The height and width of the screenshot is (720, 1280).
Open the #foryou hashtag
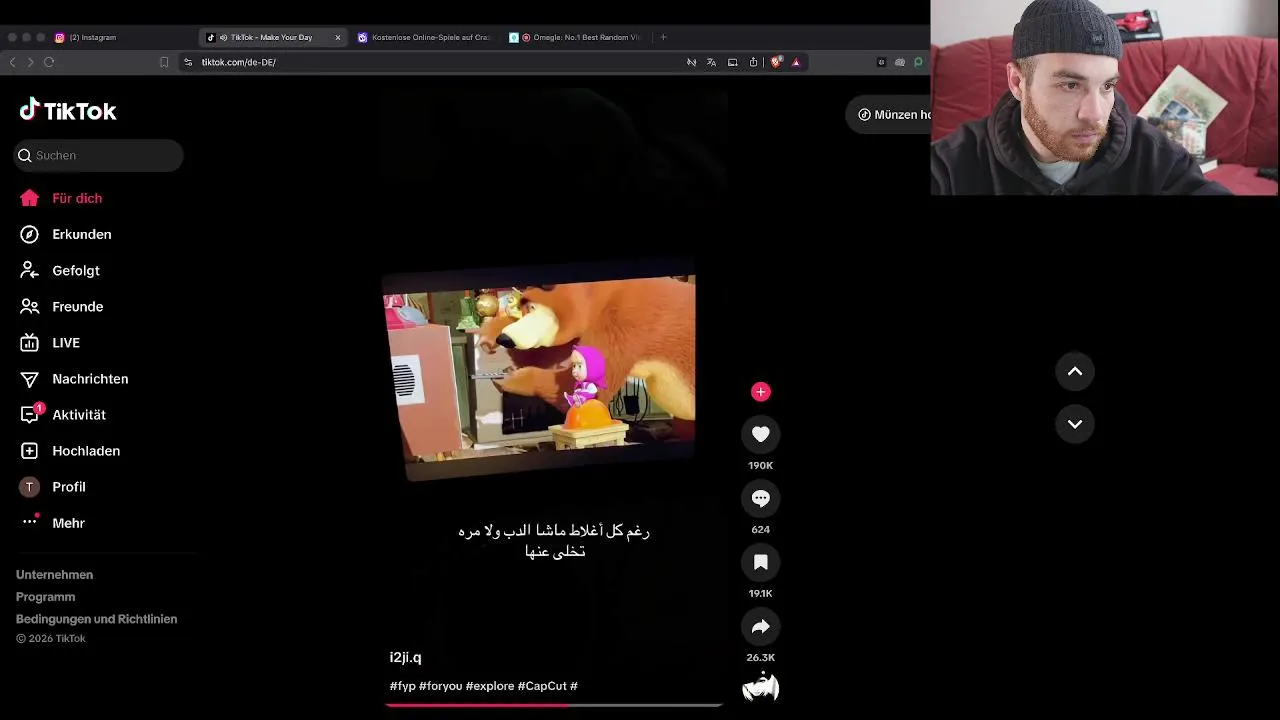click(440, 686)
